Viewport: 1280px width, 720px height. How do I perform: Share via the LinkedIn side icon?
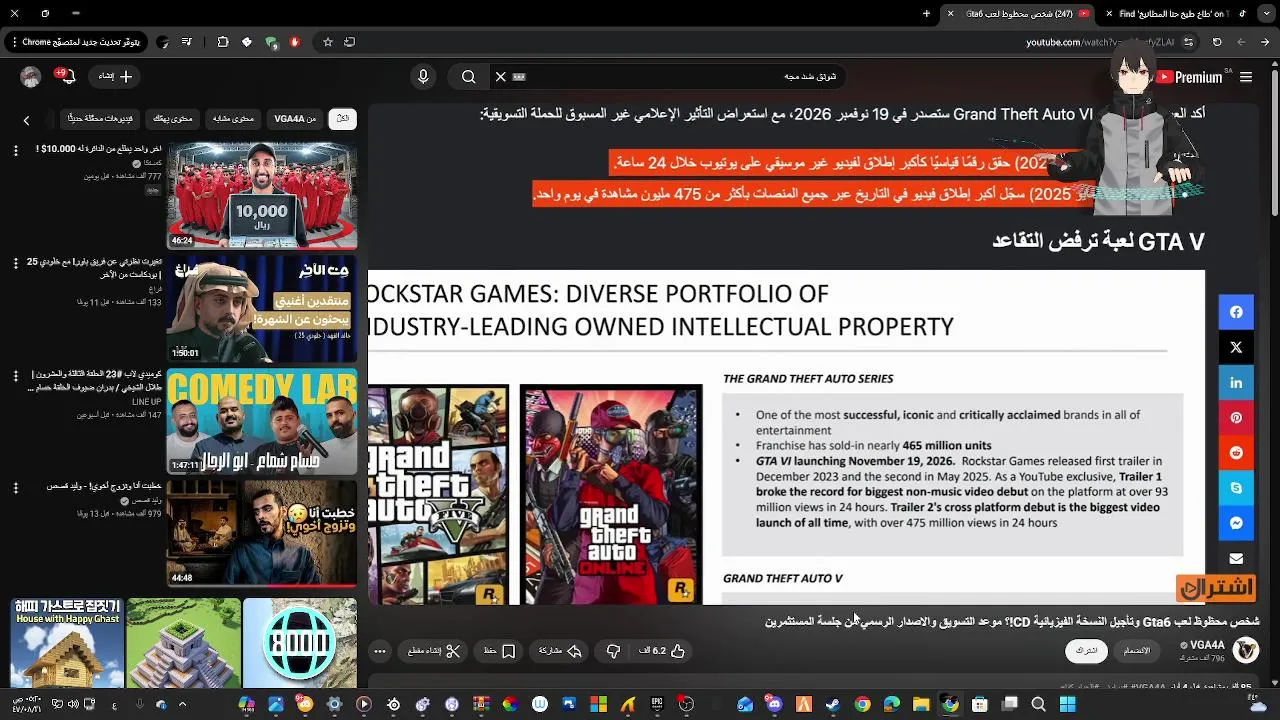(1236, 383)
